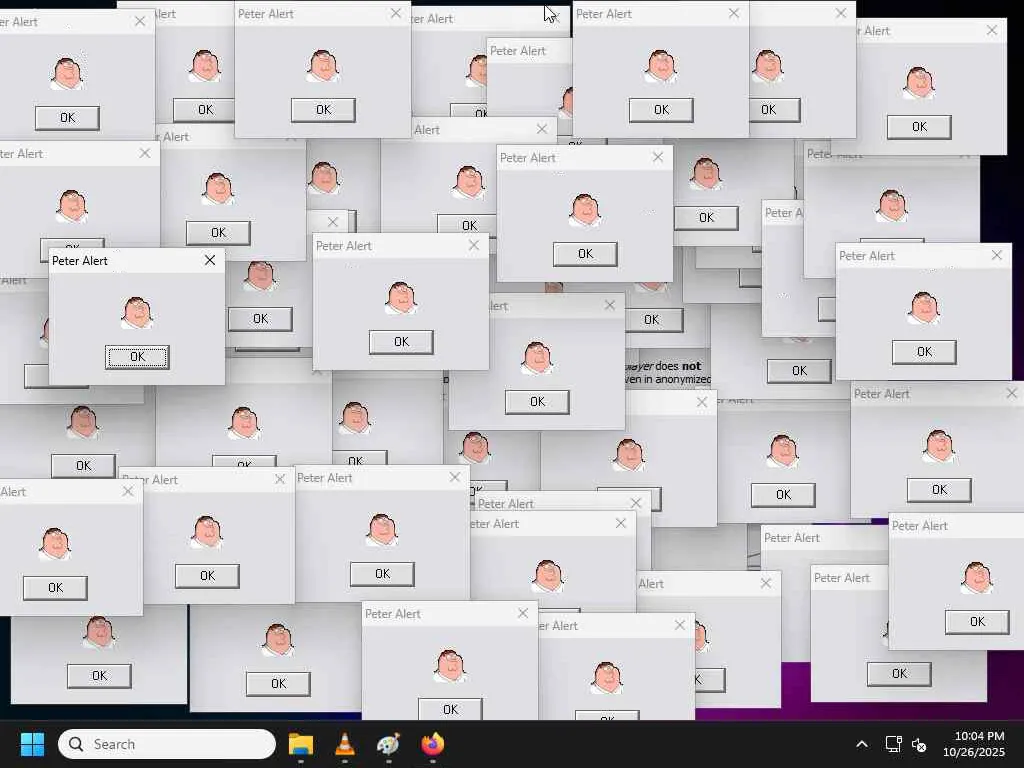The width and height of the screenshot is (1024, 768).
Task: Open the clock showing 10:04 PM
Action: [x=974, y=744]
